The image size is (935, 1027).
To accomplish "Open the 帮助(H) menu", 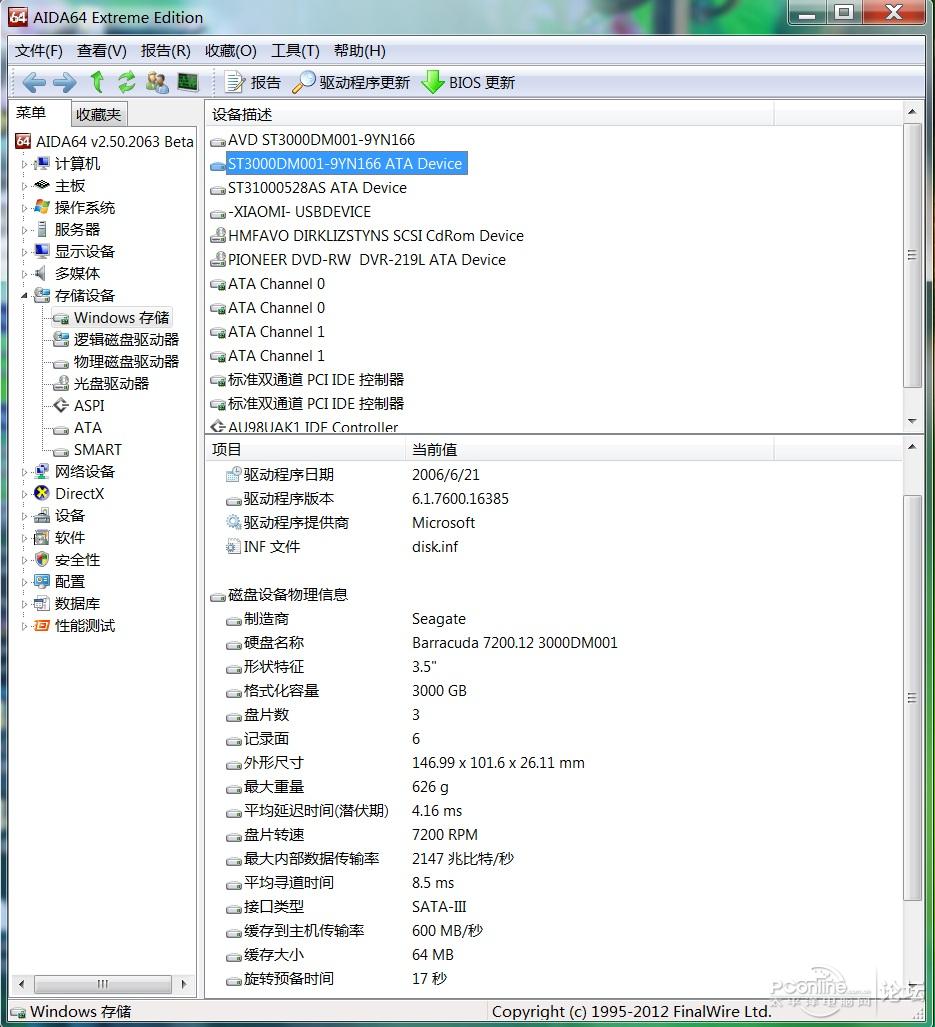I will [359, 51].
